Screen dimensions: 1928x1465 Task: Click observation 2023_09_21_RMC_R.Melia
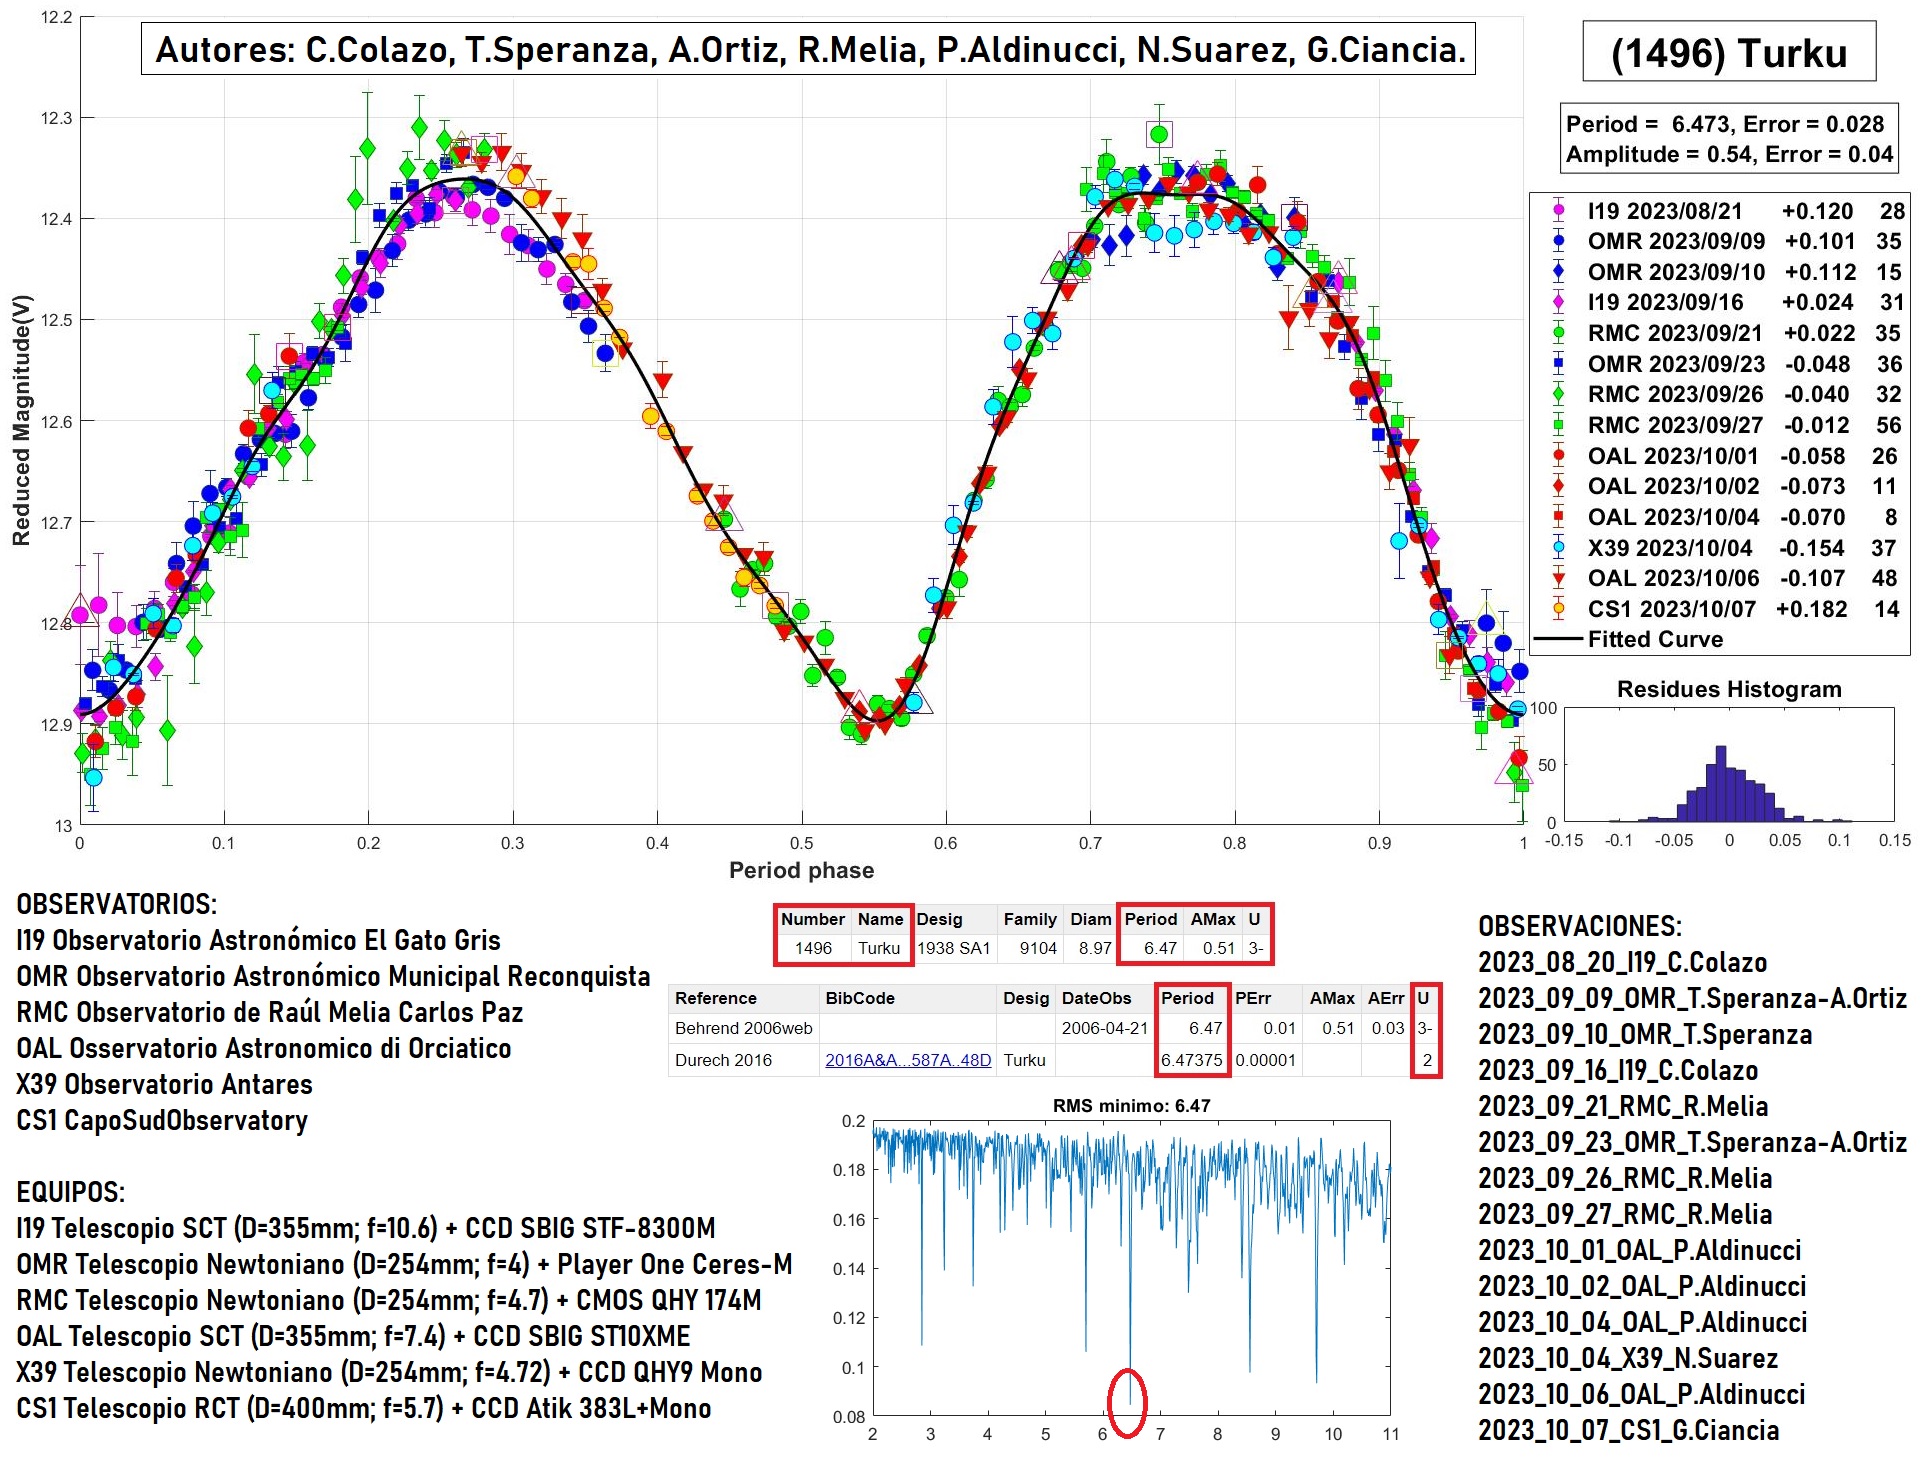click(1623, 1106)
